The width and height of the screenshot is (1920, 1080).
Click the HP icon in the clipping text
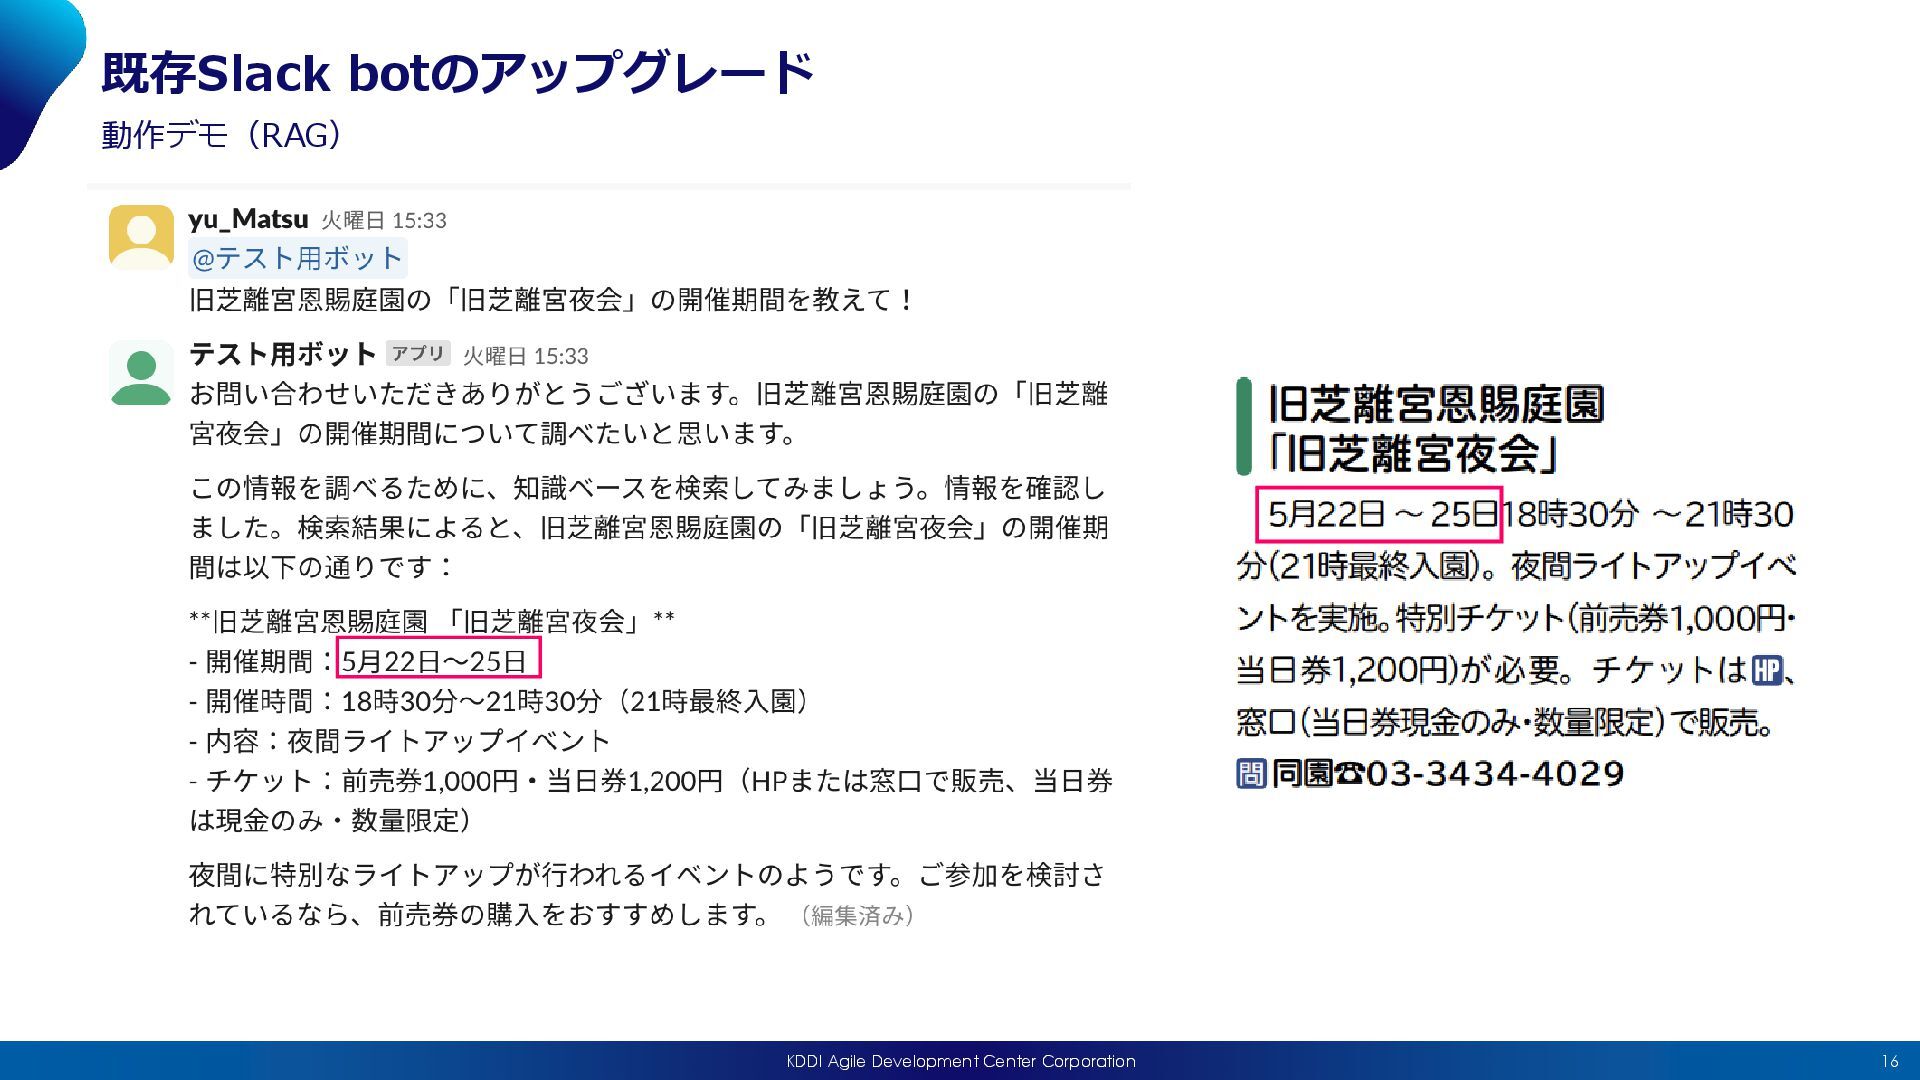tap(1767, 670)
